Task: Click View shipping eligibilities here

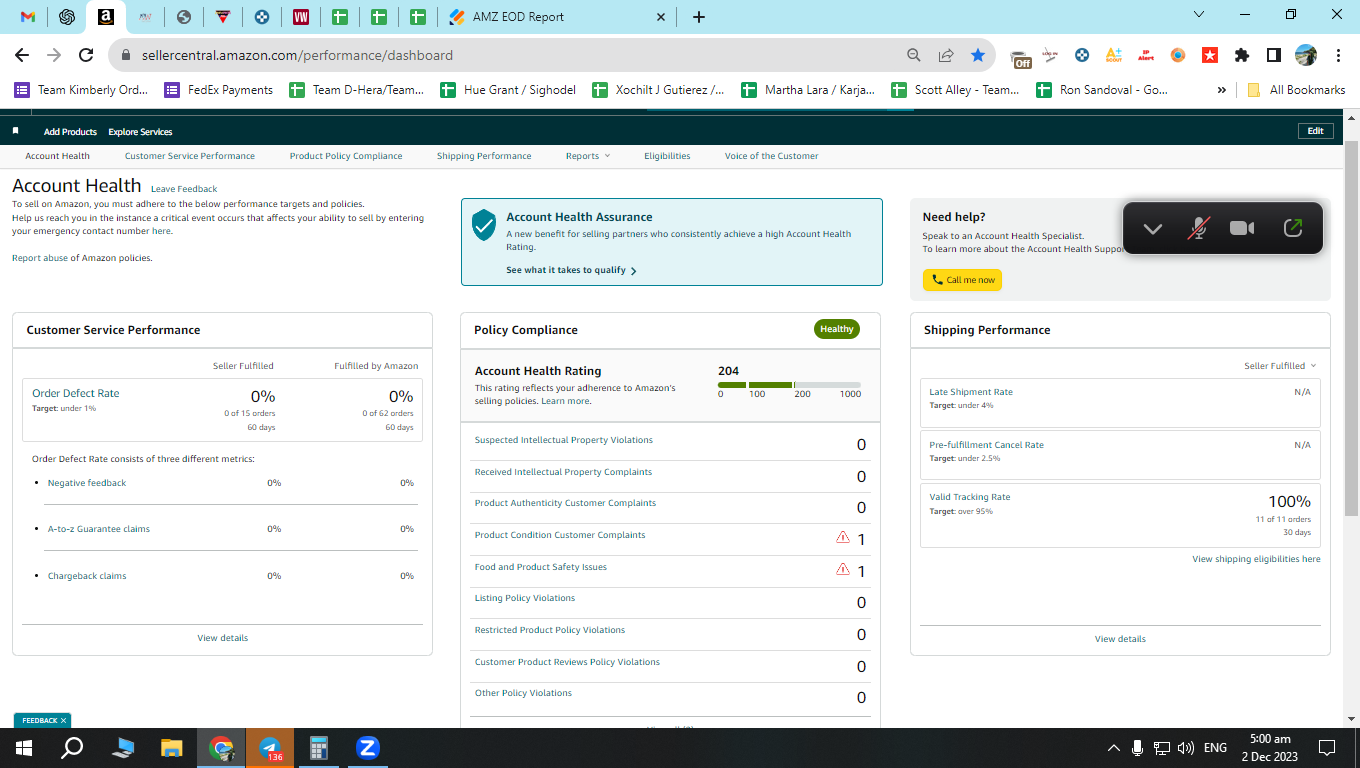Action: [x=1256, y=559]
